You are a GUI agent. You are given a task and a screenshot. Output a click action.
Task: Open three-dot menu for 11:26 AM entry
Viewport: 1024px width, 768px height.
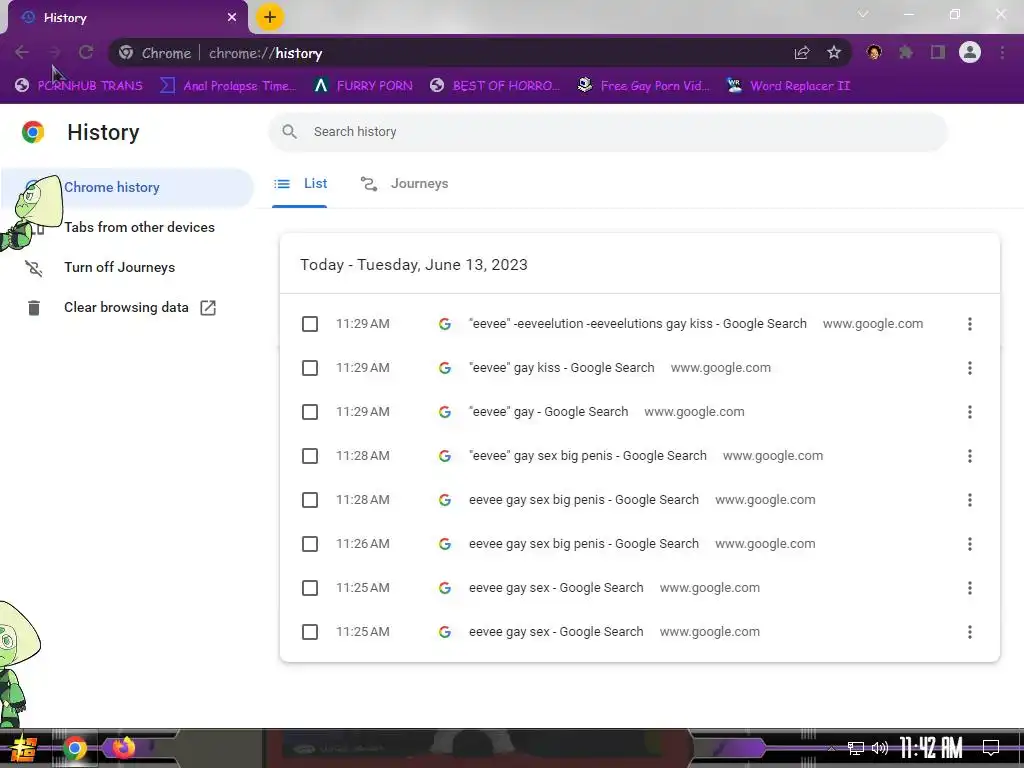pyautogui.click(x=970, y=544)
